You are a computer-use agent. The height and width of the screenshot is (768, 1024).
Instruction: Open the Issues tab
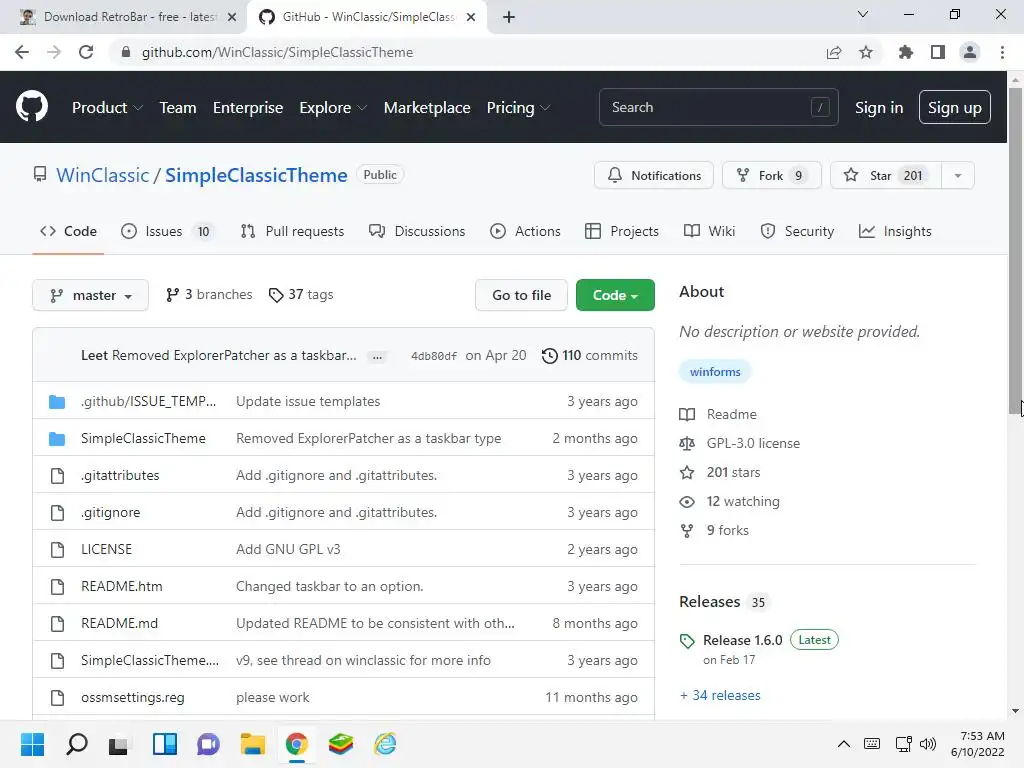tap(167, 231)
